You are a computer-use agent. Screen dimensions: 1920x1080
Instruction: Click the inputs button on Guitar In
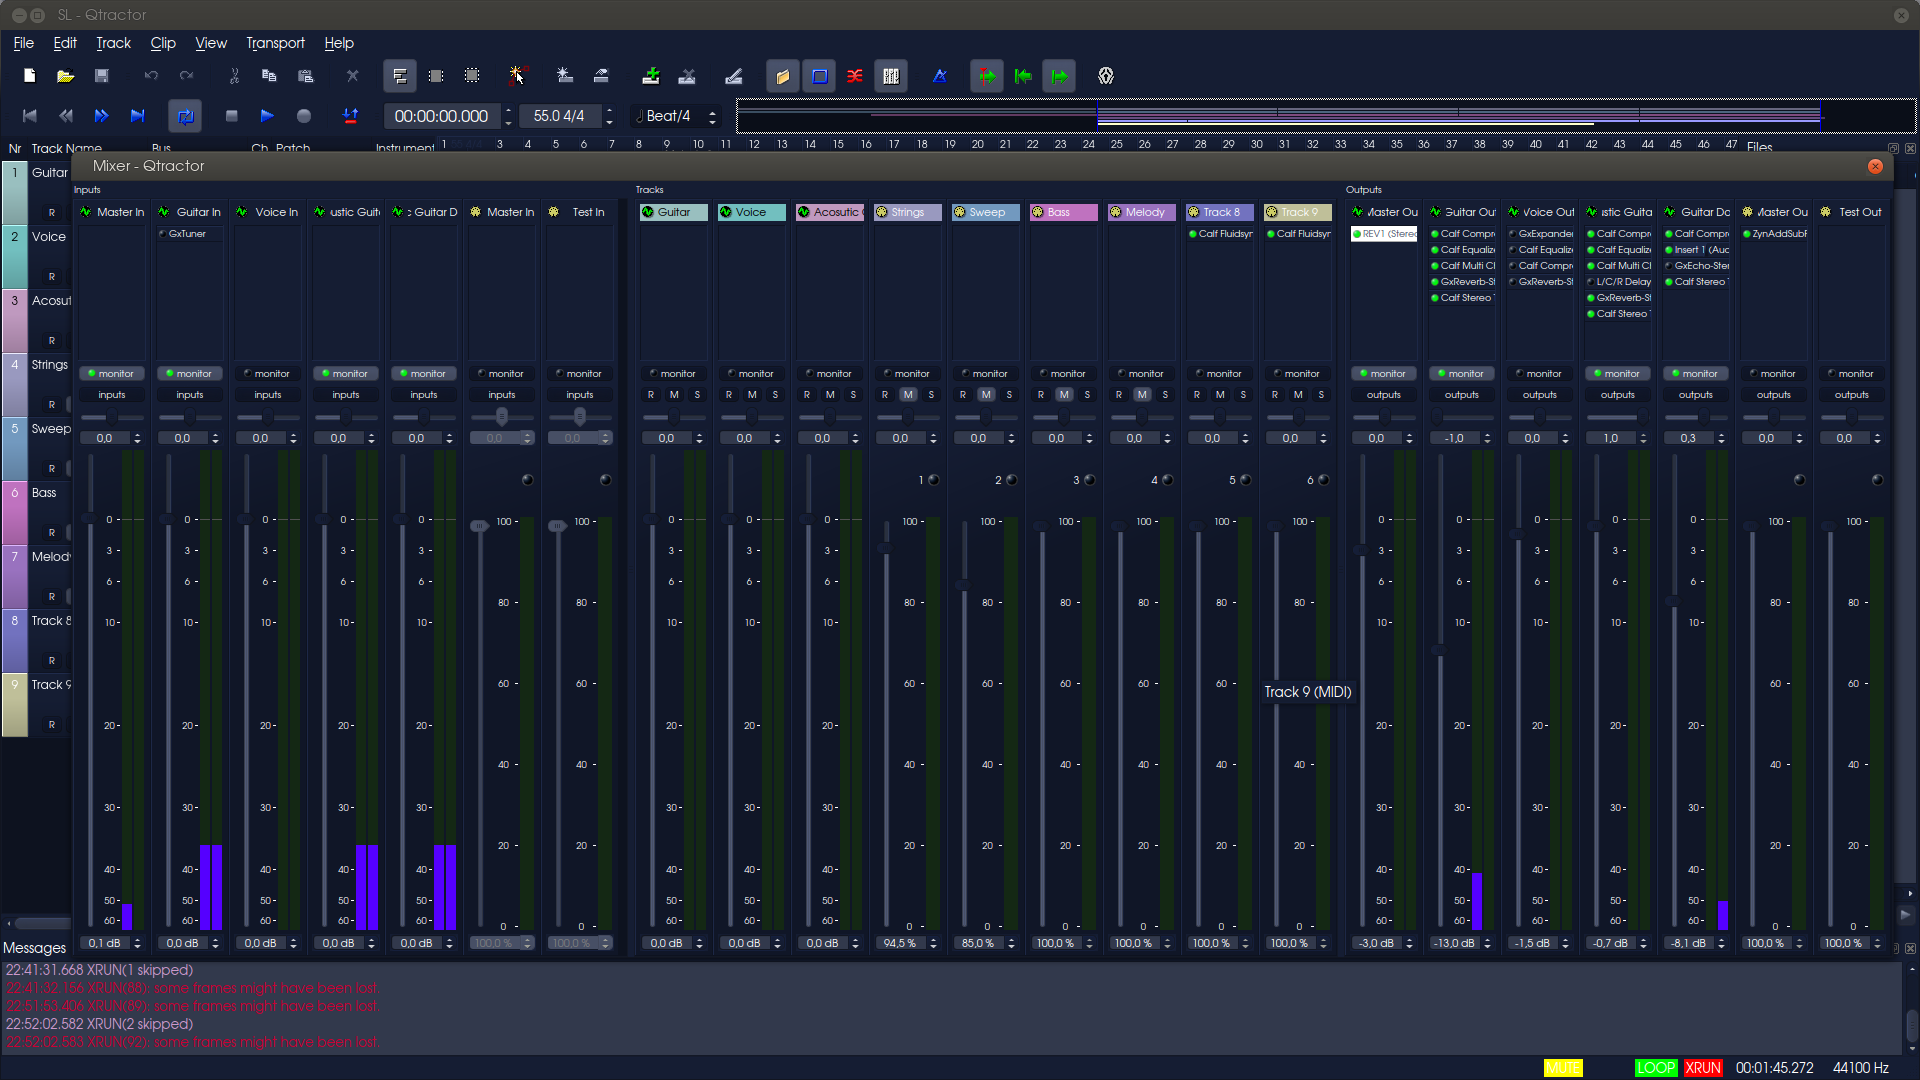pyautogui.click(x=189, y=395)
